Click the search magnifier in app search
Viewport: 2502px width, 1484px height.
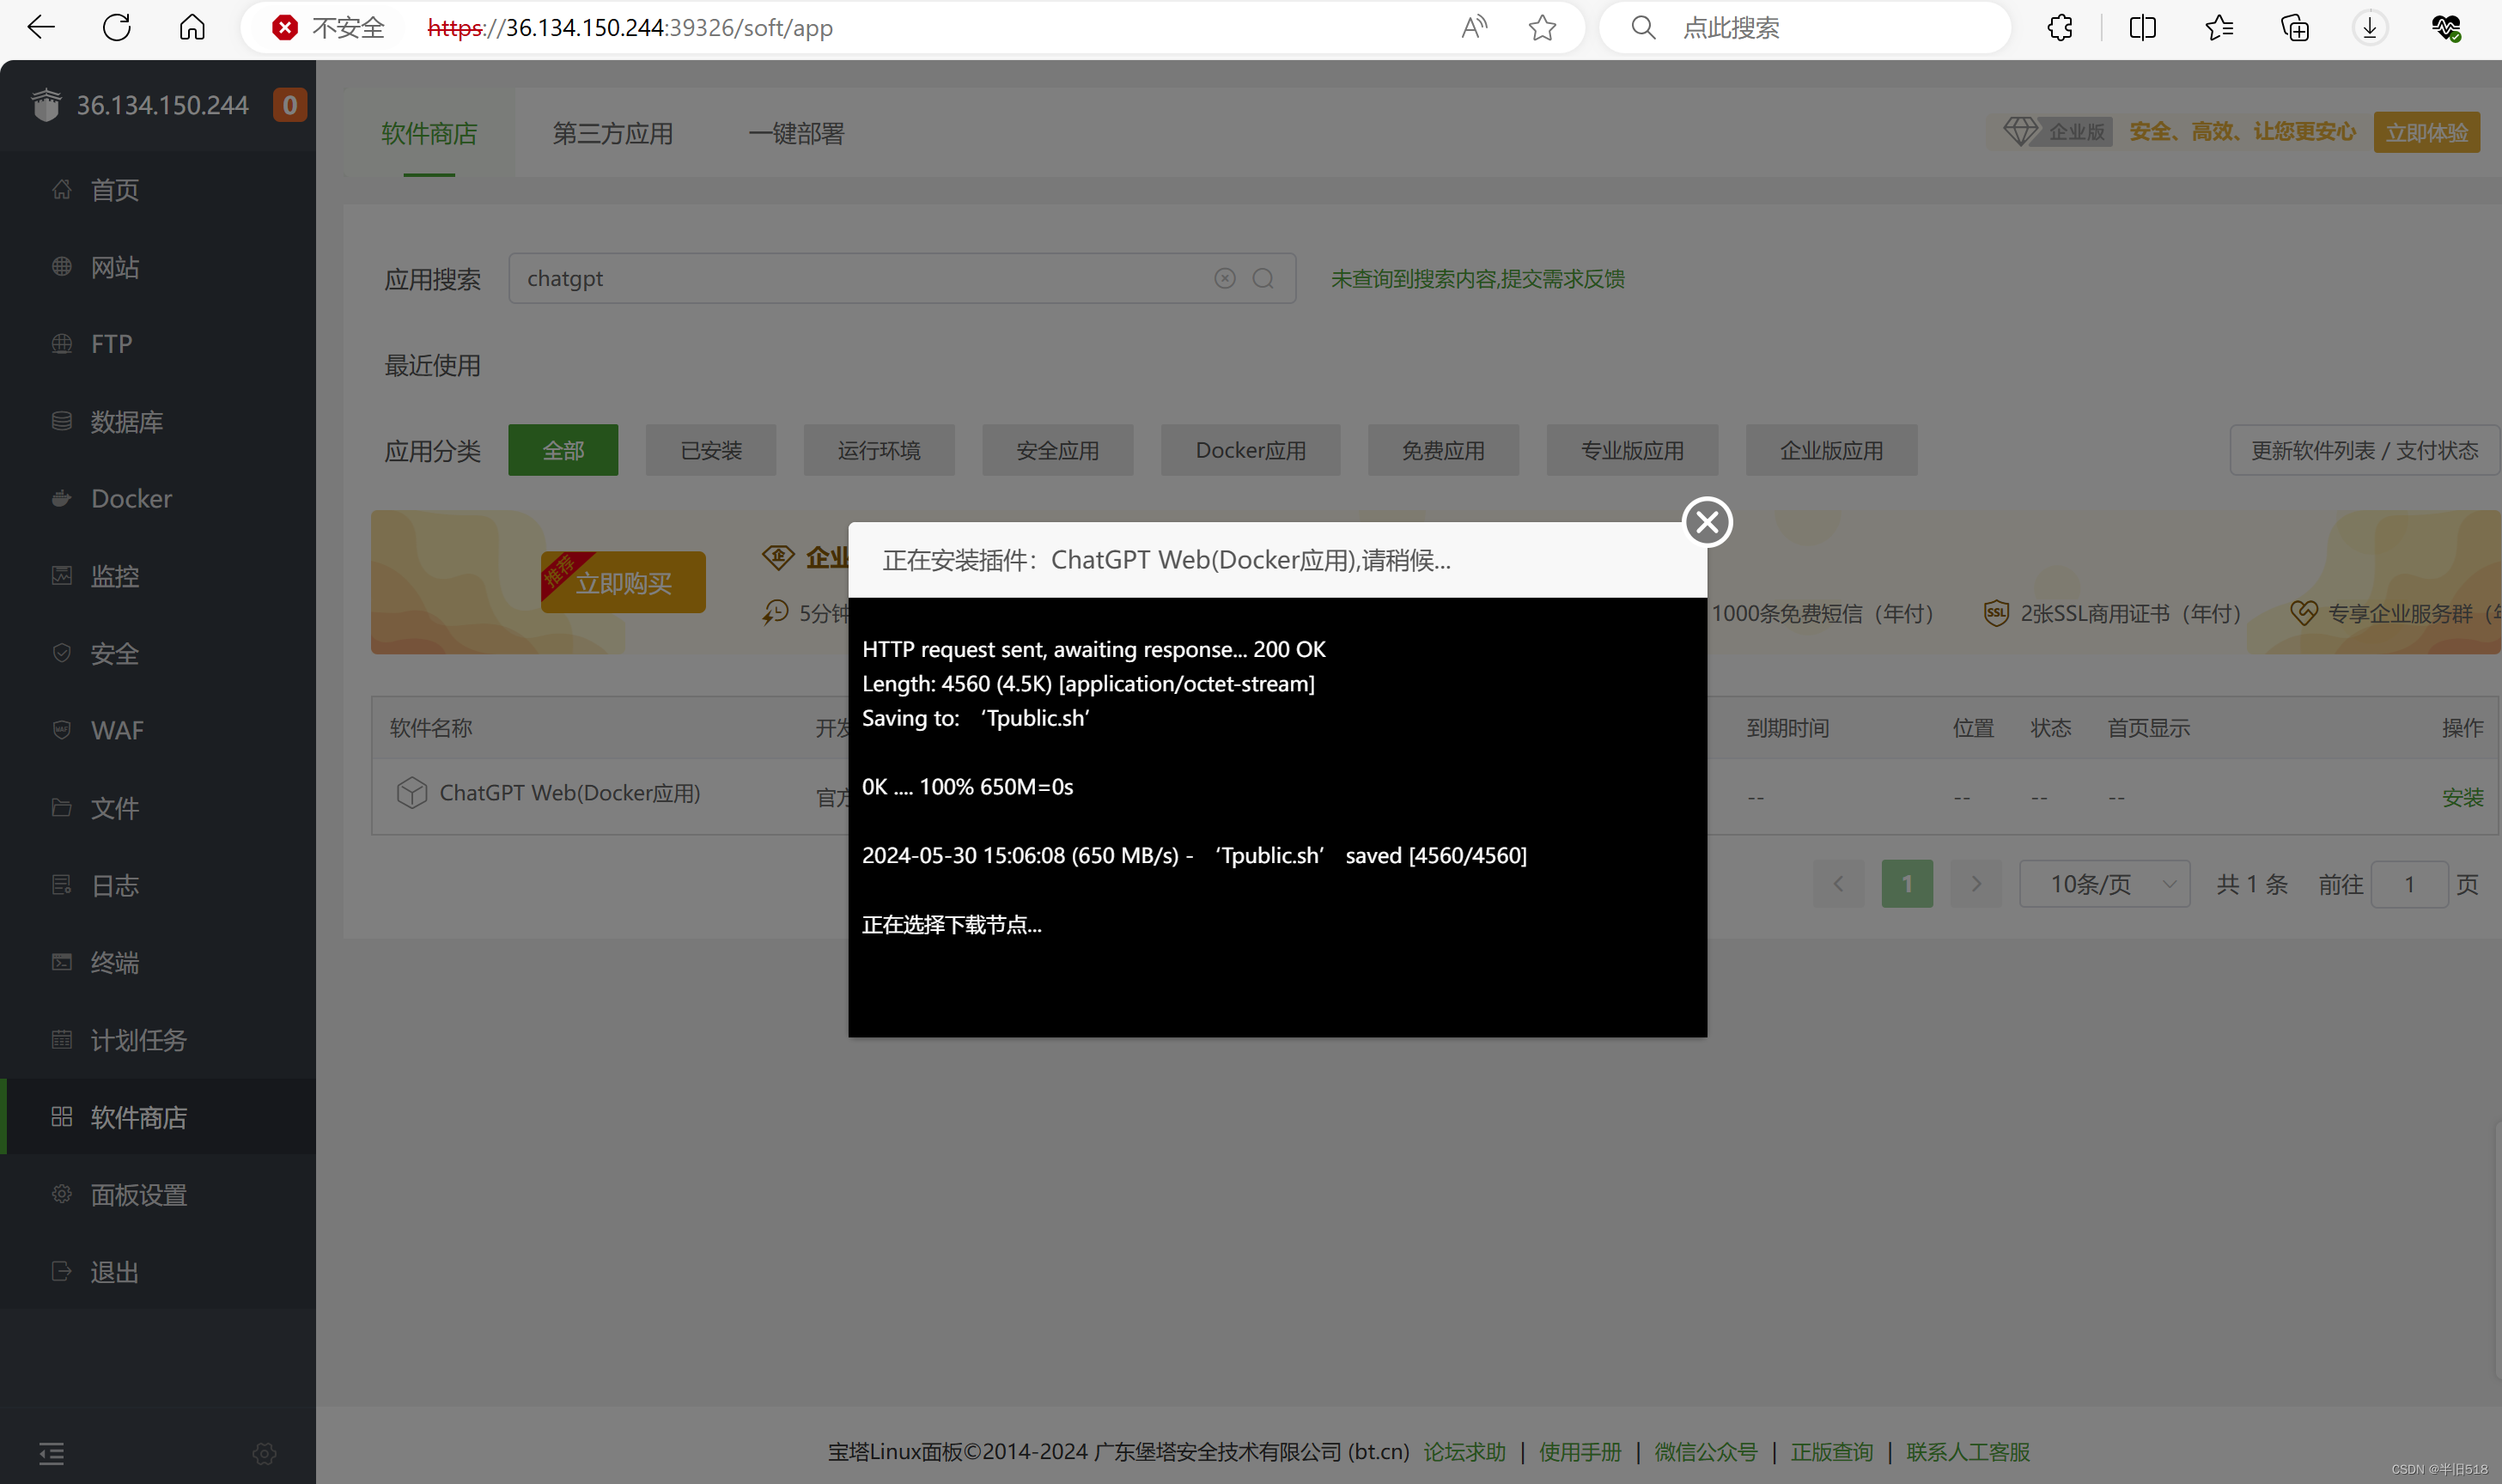point(1263,279)
